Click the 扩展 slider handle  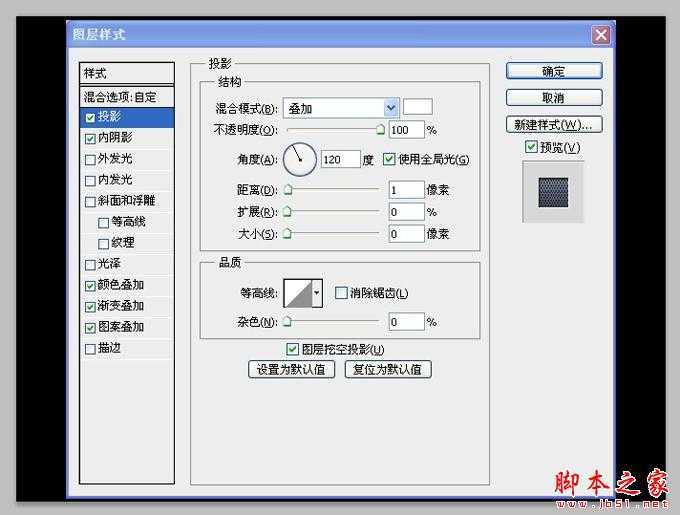point(287,212)
